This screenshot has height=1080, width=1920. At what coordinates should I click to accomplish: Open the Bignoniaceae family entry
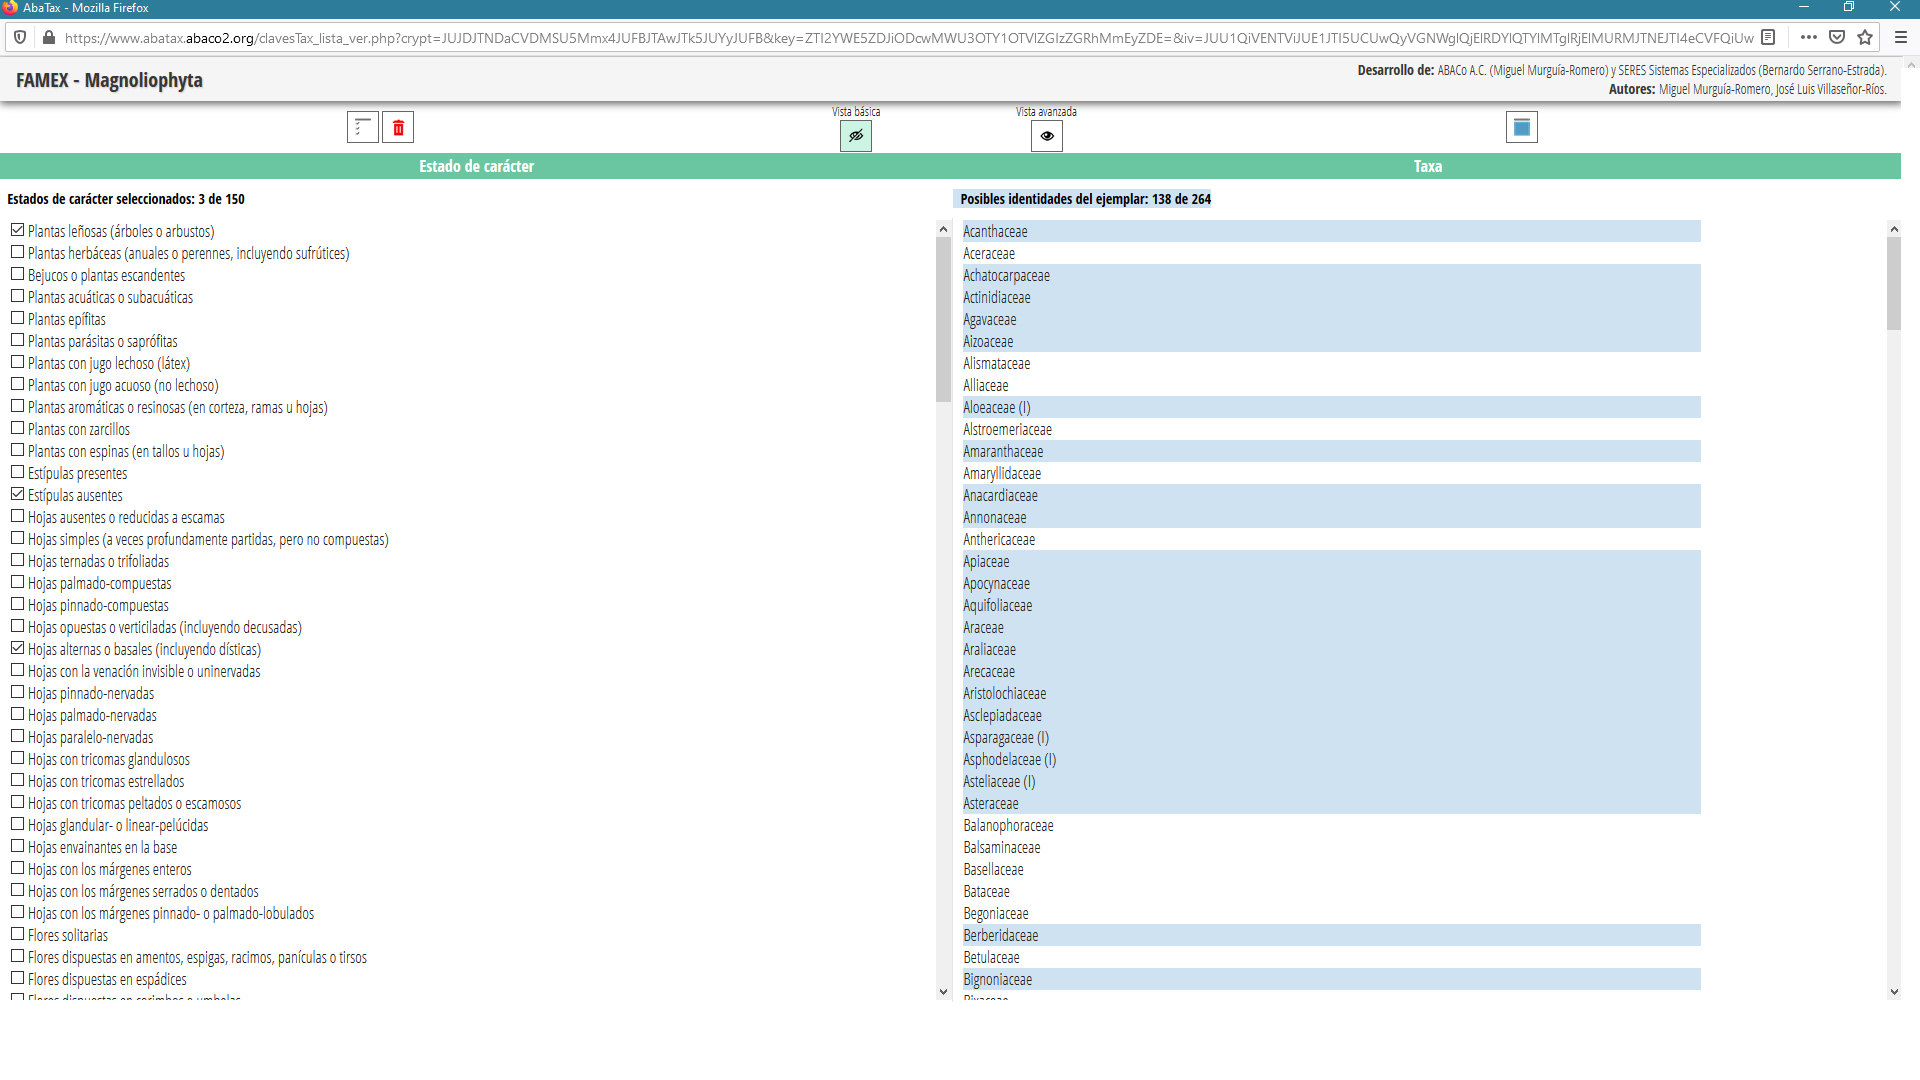[x=997, y=979]
